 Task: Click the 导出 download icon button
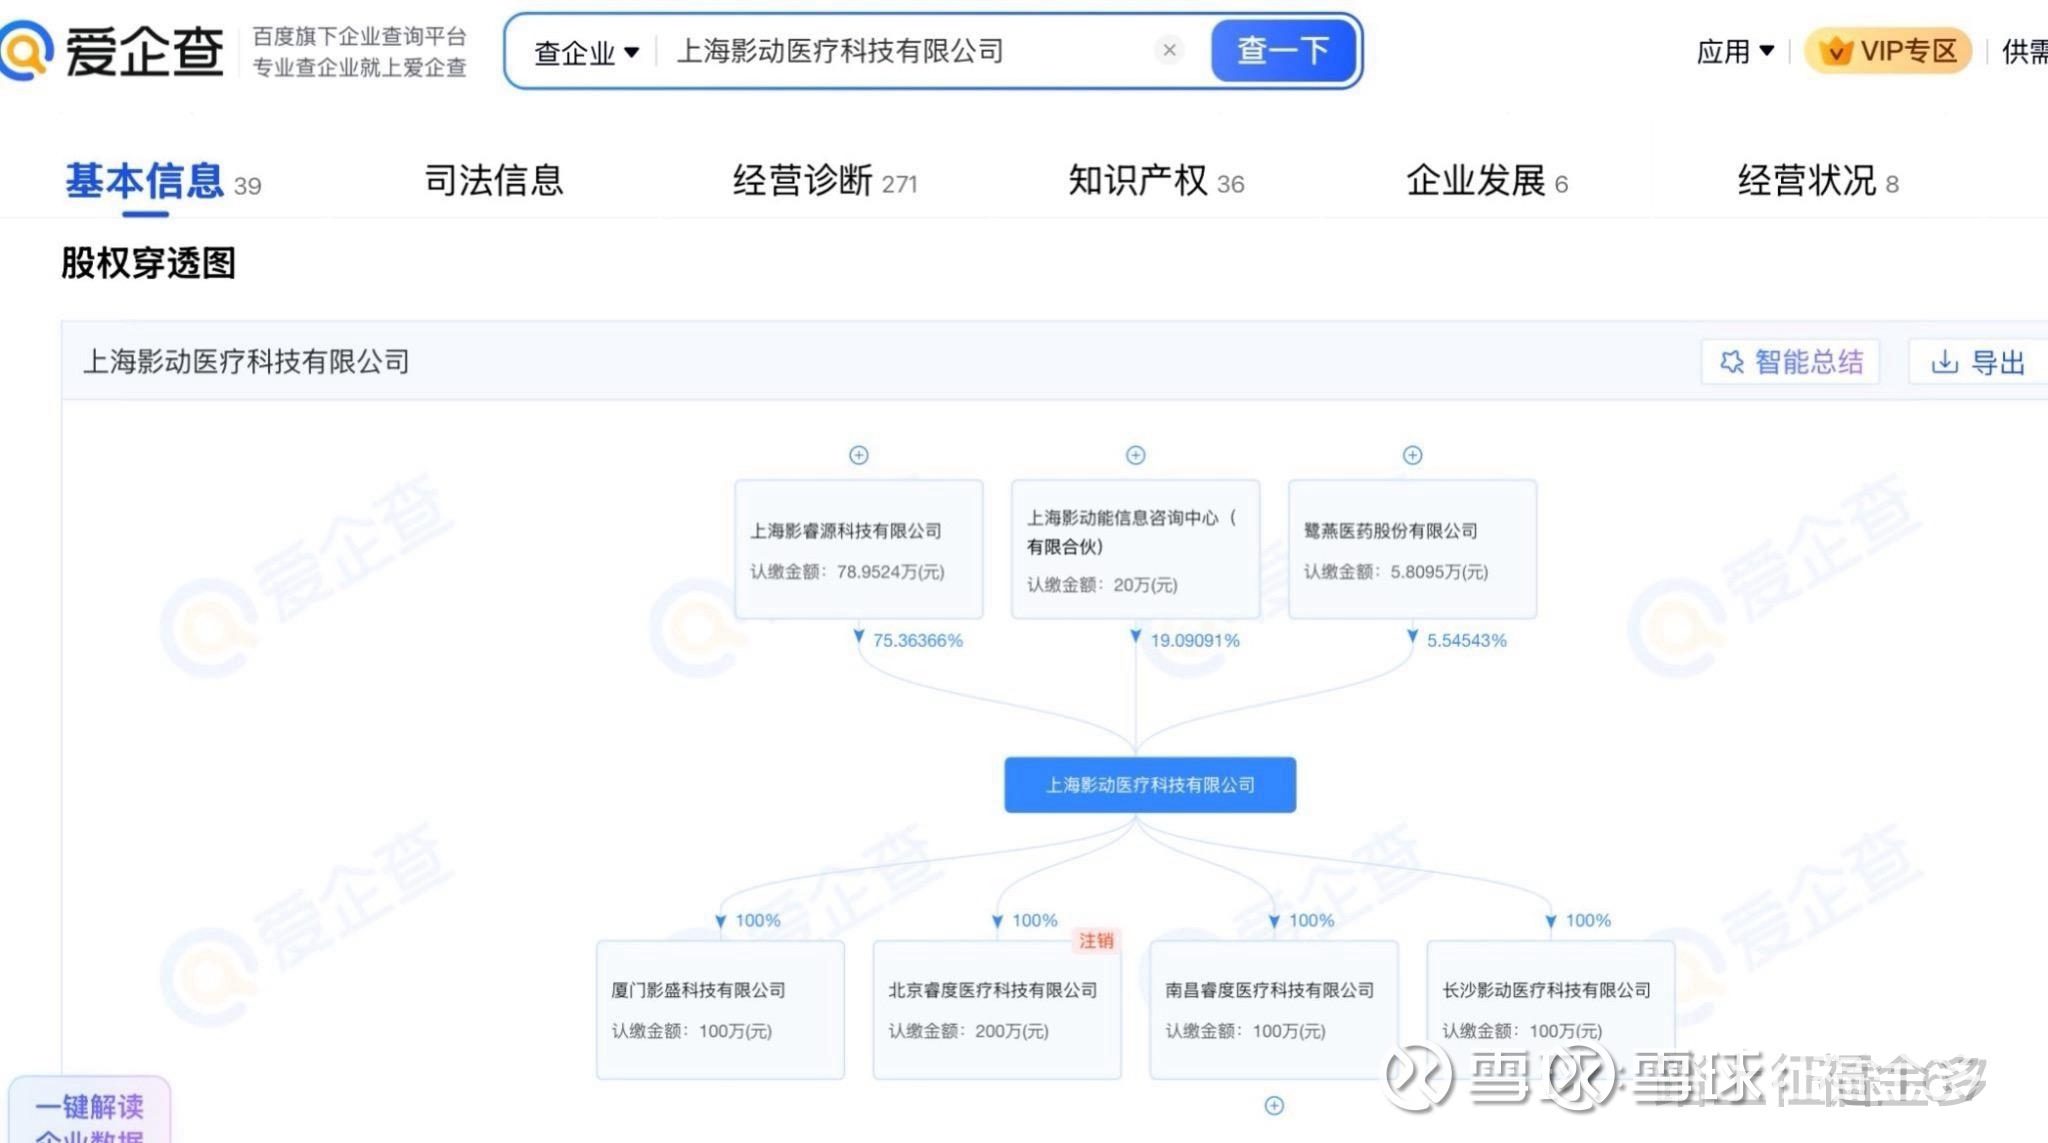tap(1977, 362)
